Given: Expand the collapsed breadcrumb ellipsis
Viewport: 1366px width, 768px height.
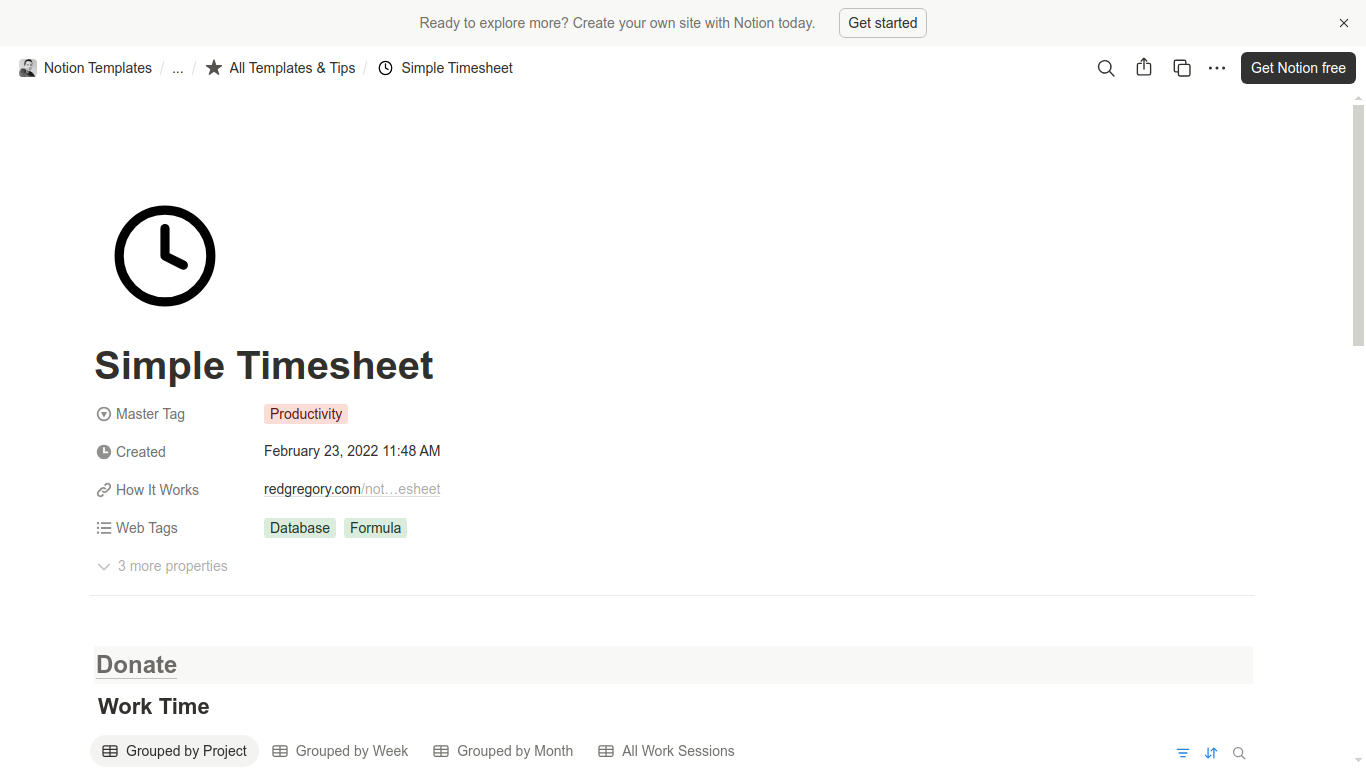Looking at the screenshot, I should (x=178, y=68).
